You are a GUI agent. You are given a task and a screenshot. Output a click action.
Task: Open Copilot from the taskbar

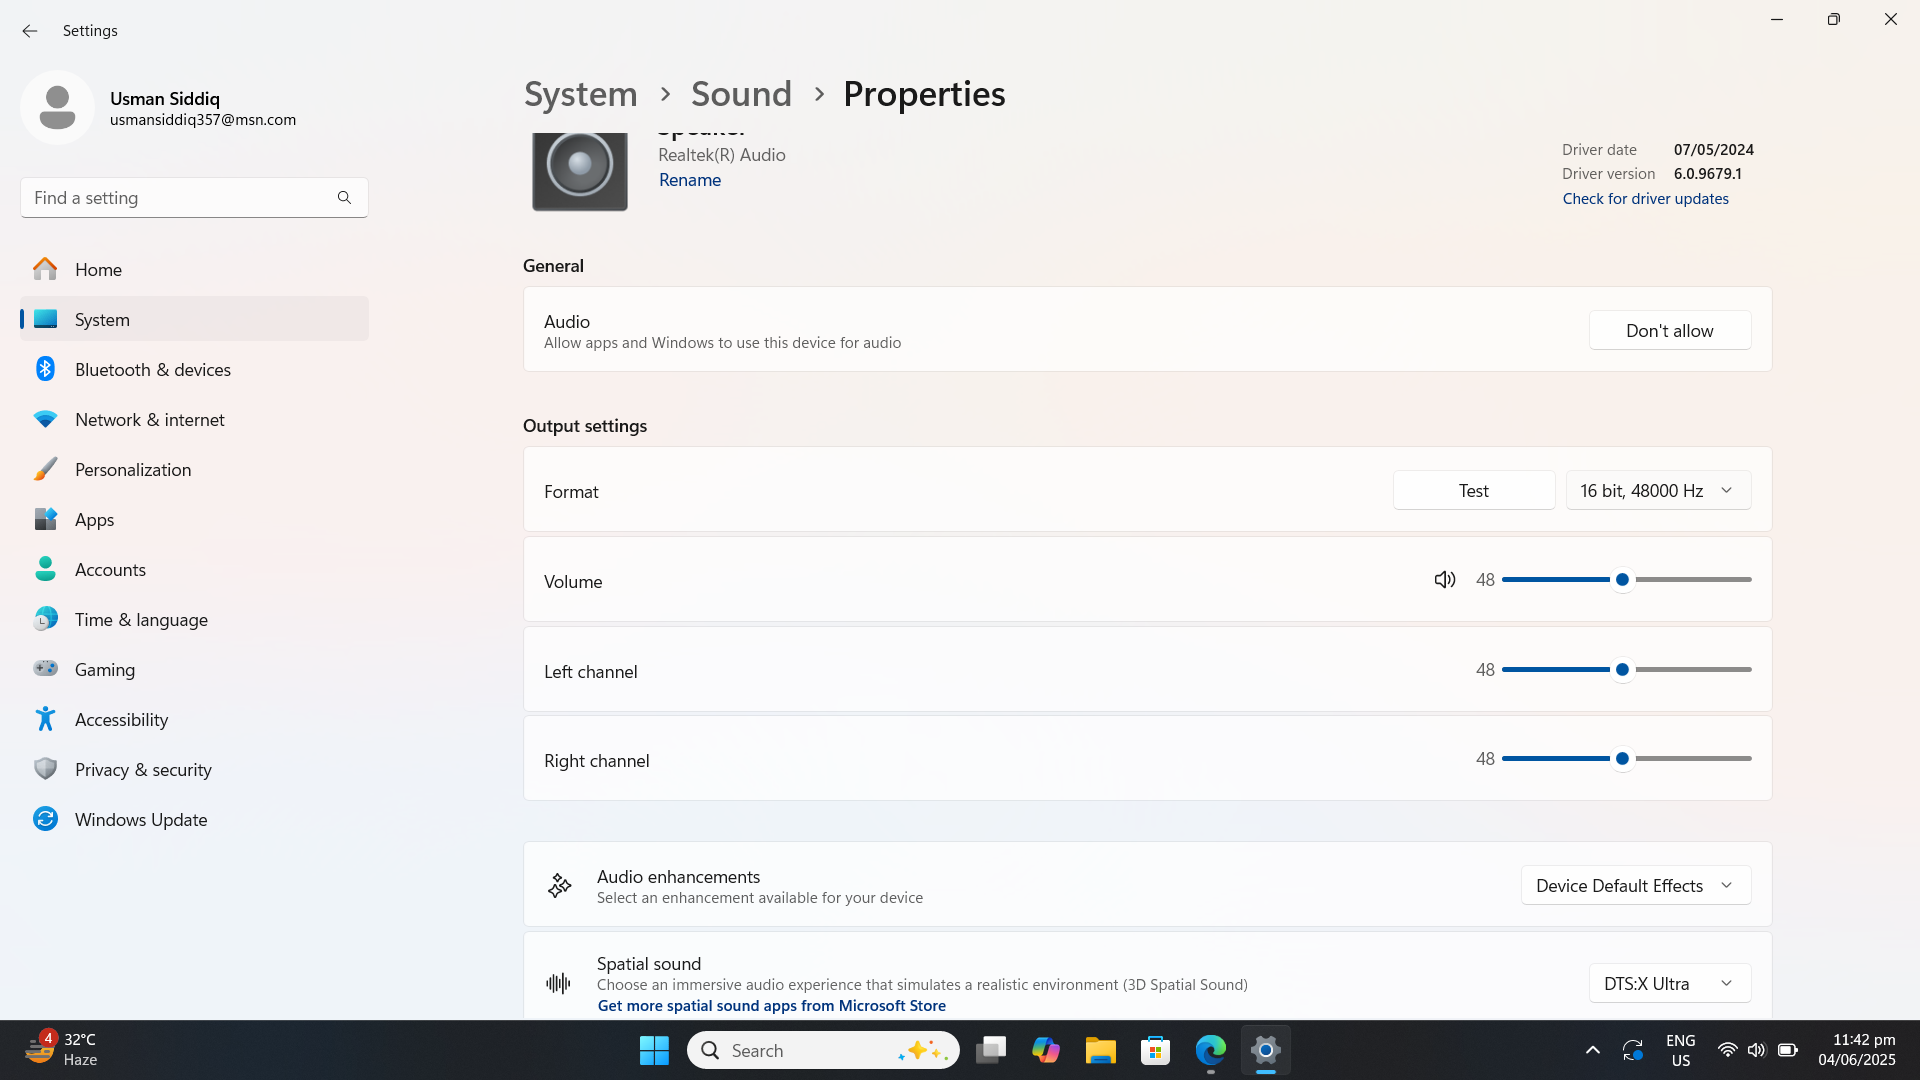[1046, 1050]
